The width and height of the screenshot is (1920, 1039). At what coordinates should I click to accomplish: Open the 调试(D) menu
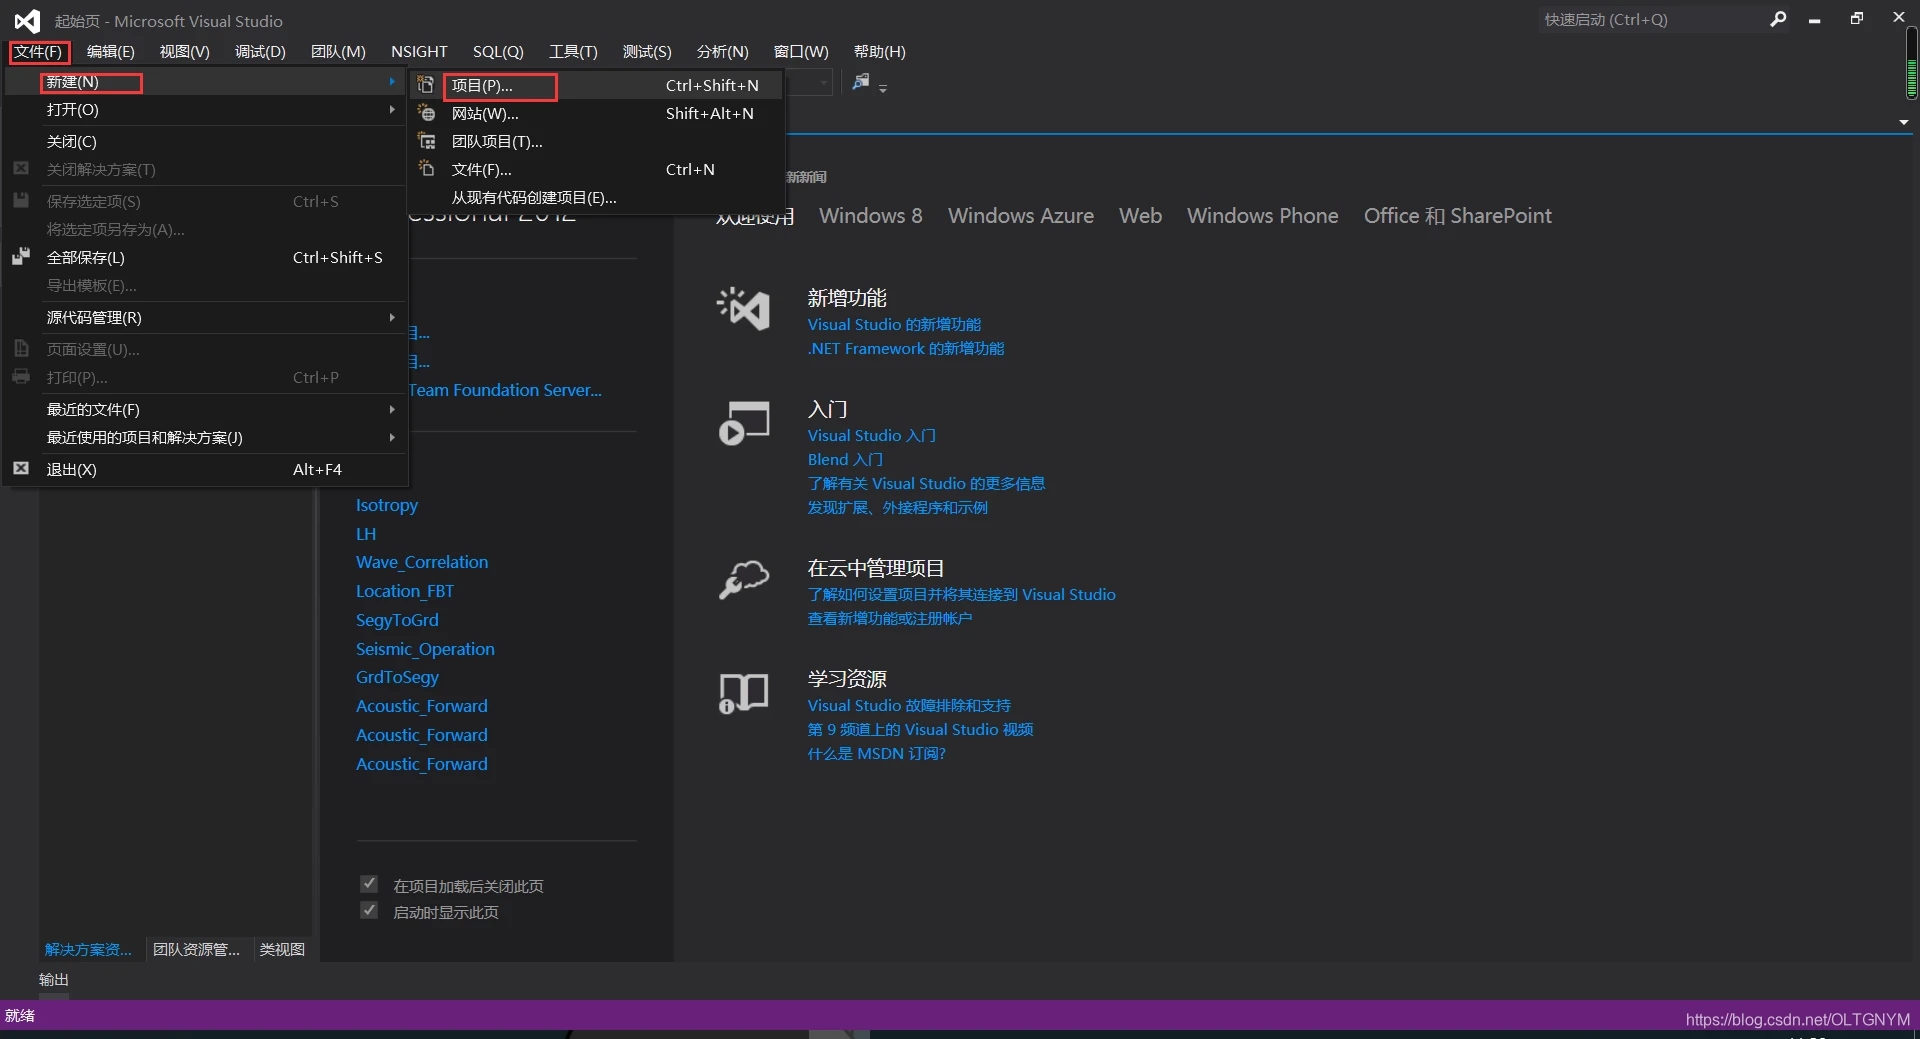click(x=260, y=51)
